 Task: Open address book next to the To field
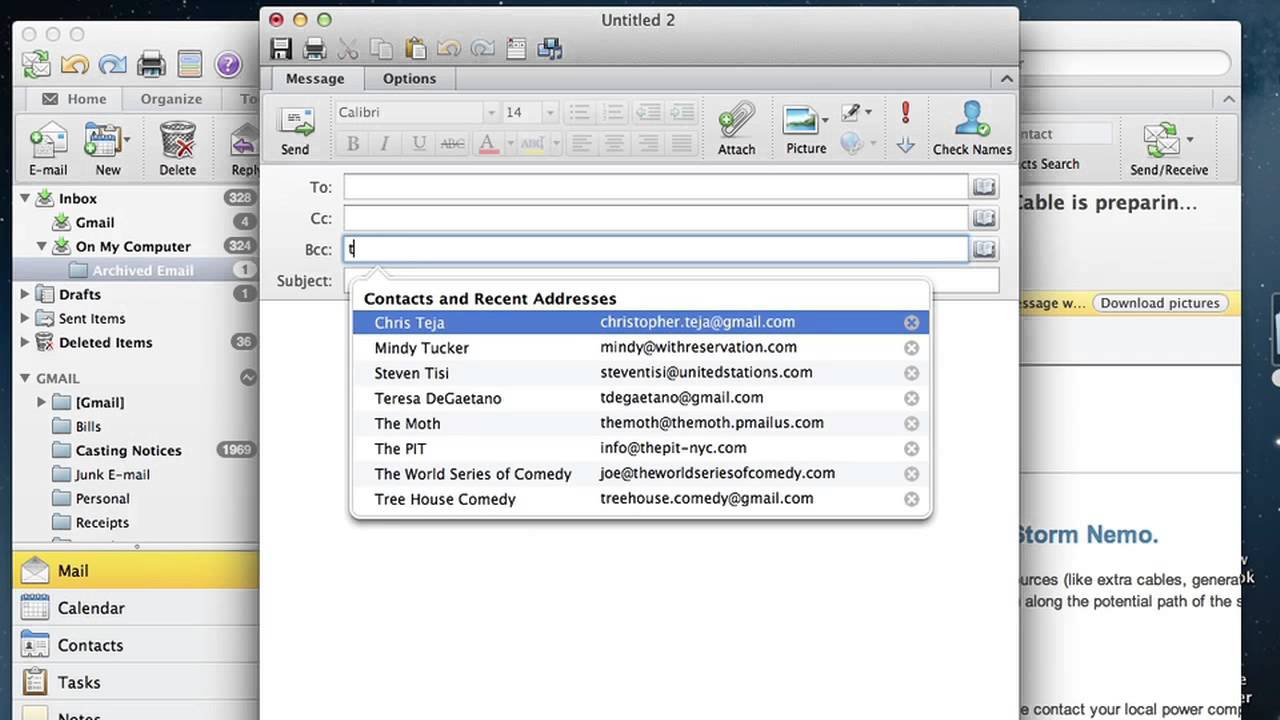point(984,187)
